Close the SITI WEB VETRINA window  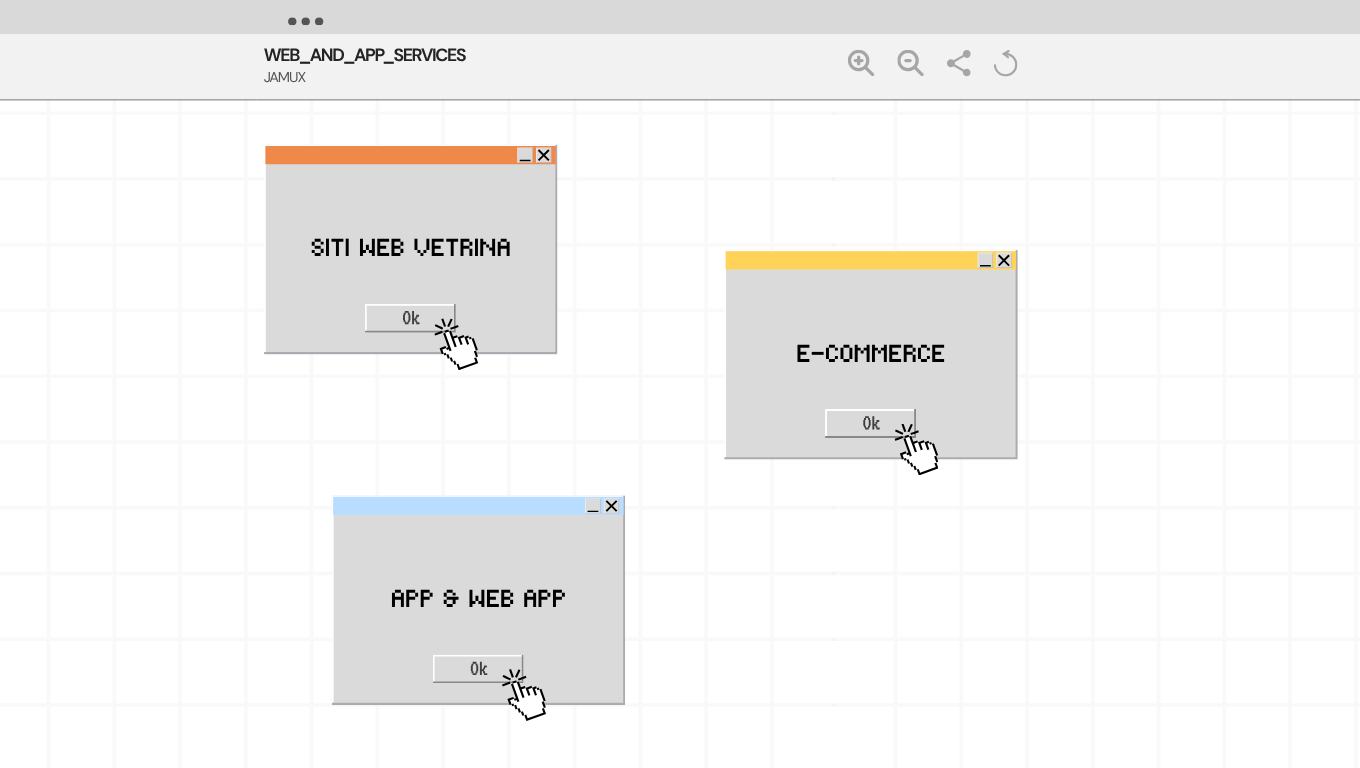[x=544, y=155]
